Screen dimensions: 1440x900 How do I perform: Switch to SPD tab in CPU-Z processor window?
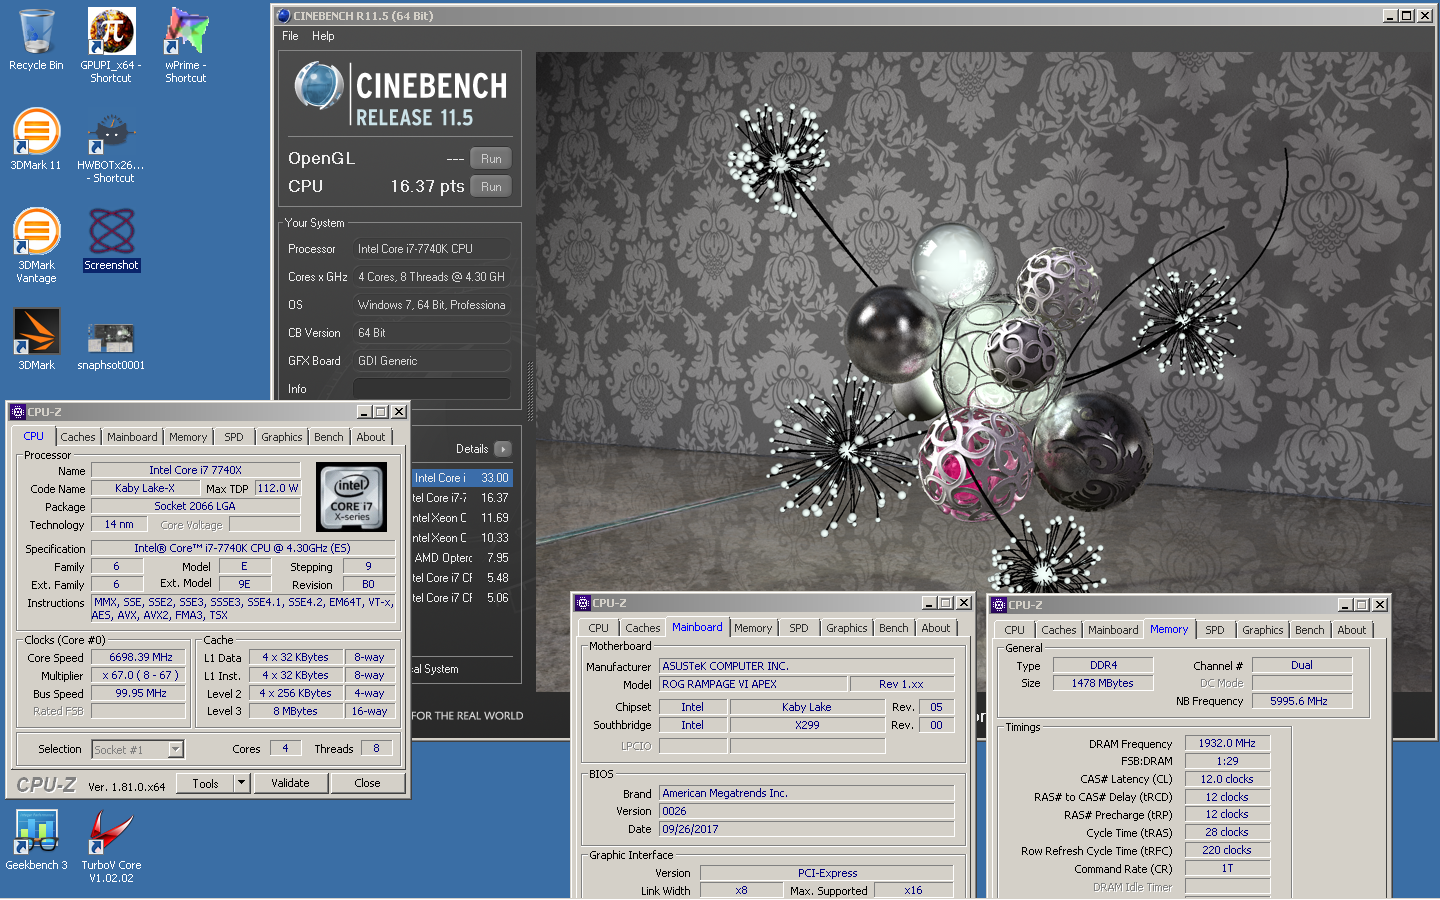pos(234,437)
